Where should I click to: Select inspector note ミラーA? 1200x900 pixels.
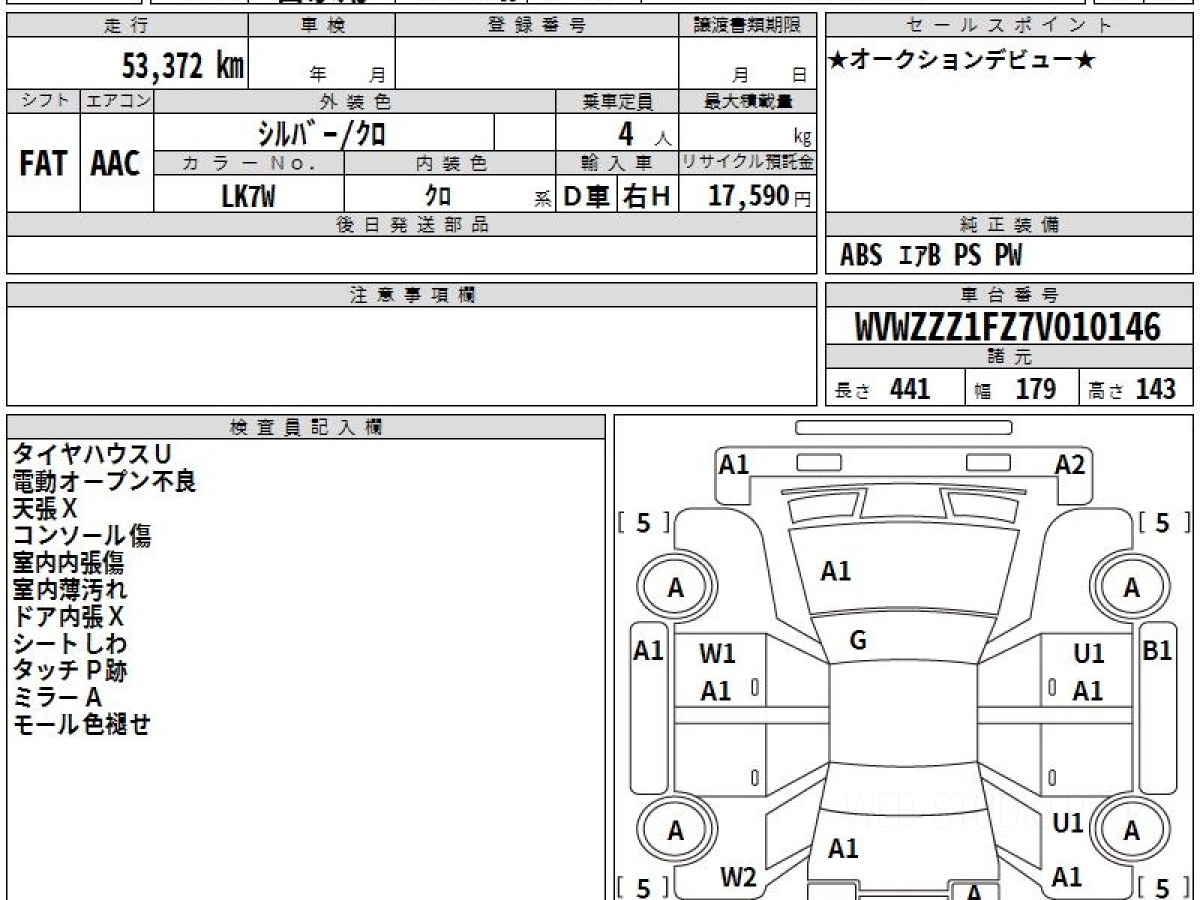click(57, 698)
